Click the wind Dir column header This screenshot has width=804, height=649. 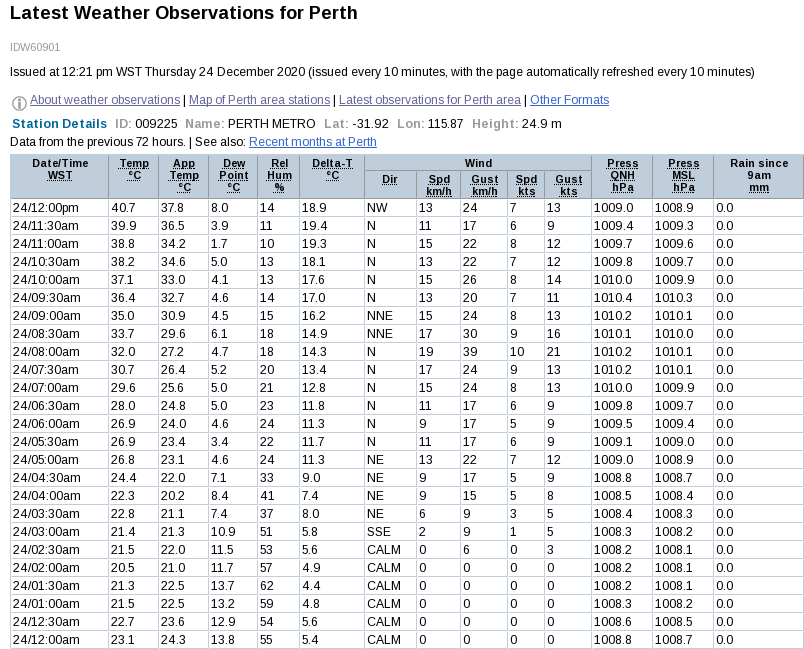point(389,178)
